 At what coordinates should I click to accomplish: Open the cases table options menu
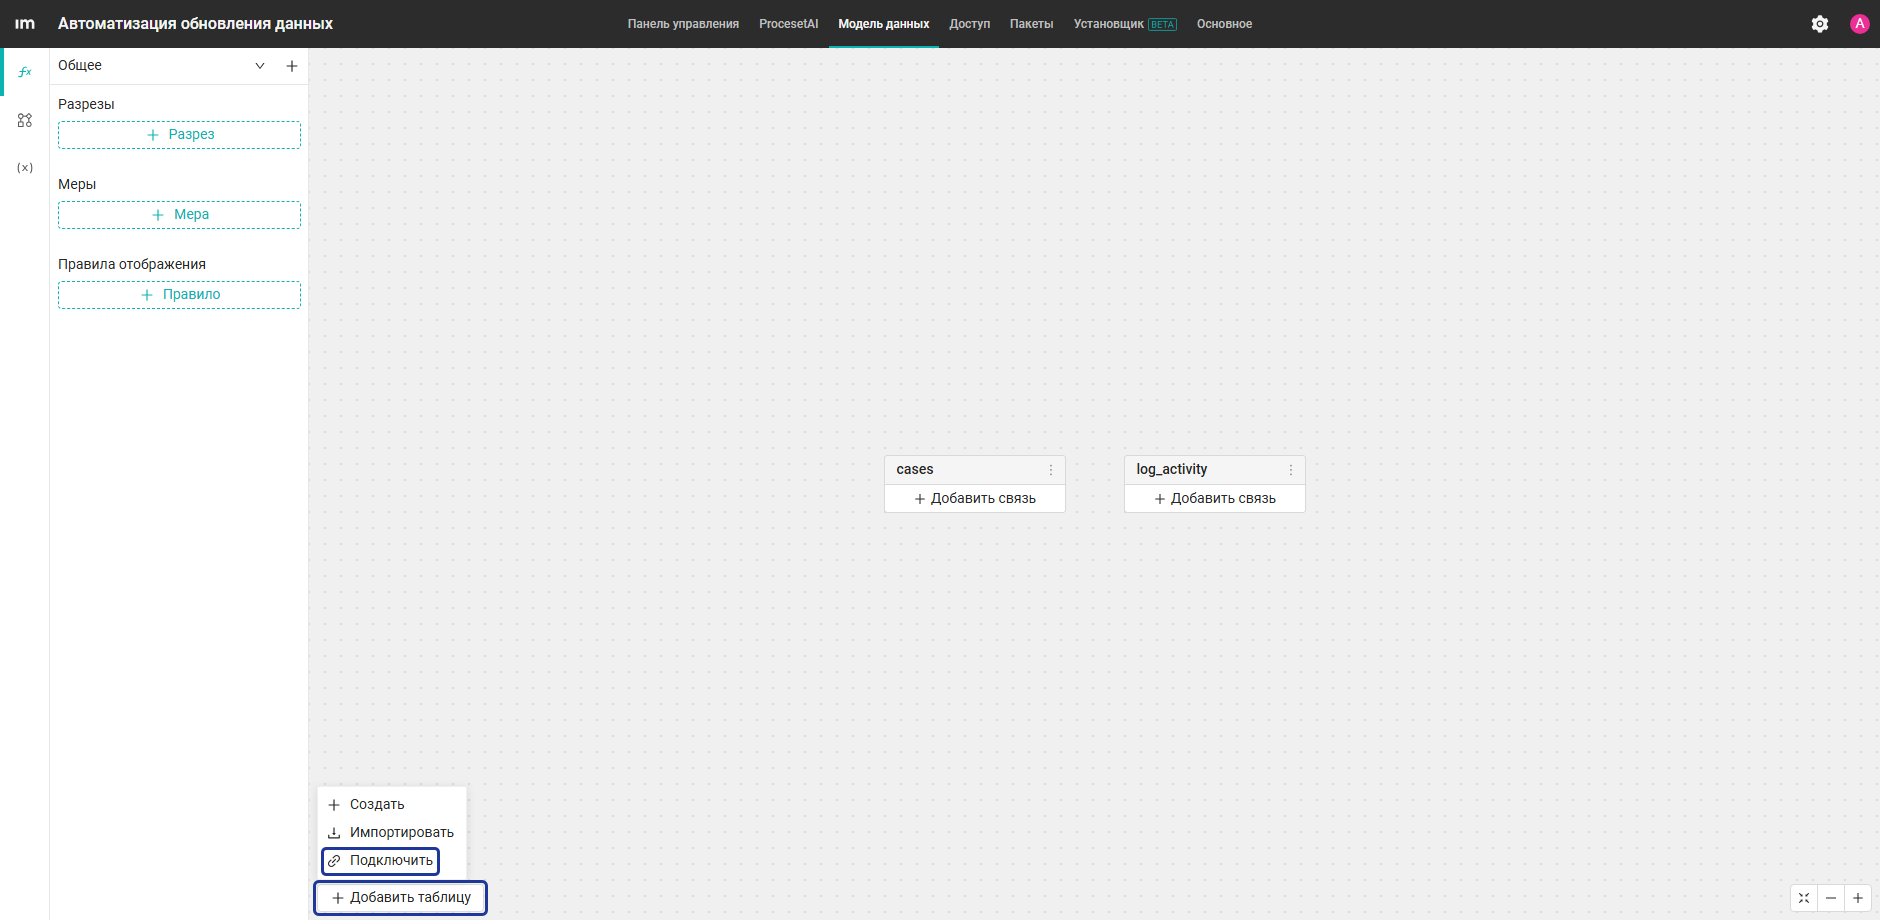point(1051,470)
